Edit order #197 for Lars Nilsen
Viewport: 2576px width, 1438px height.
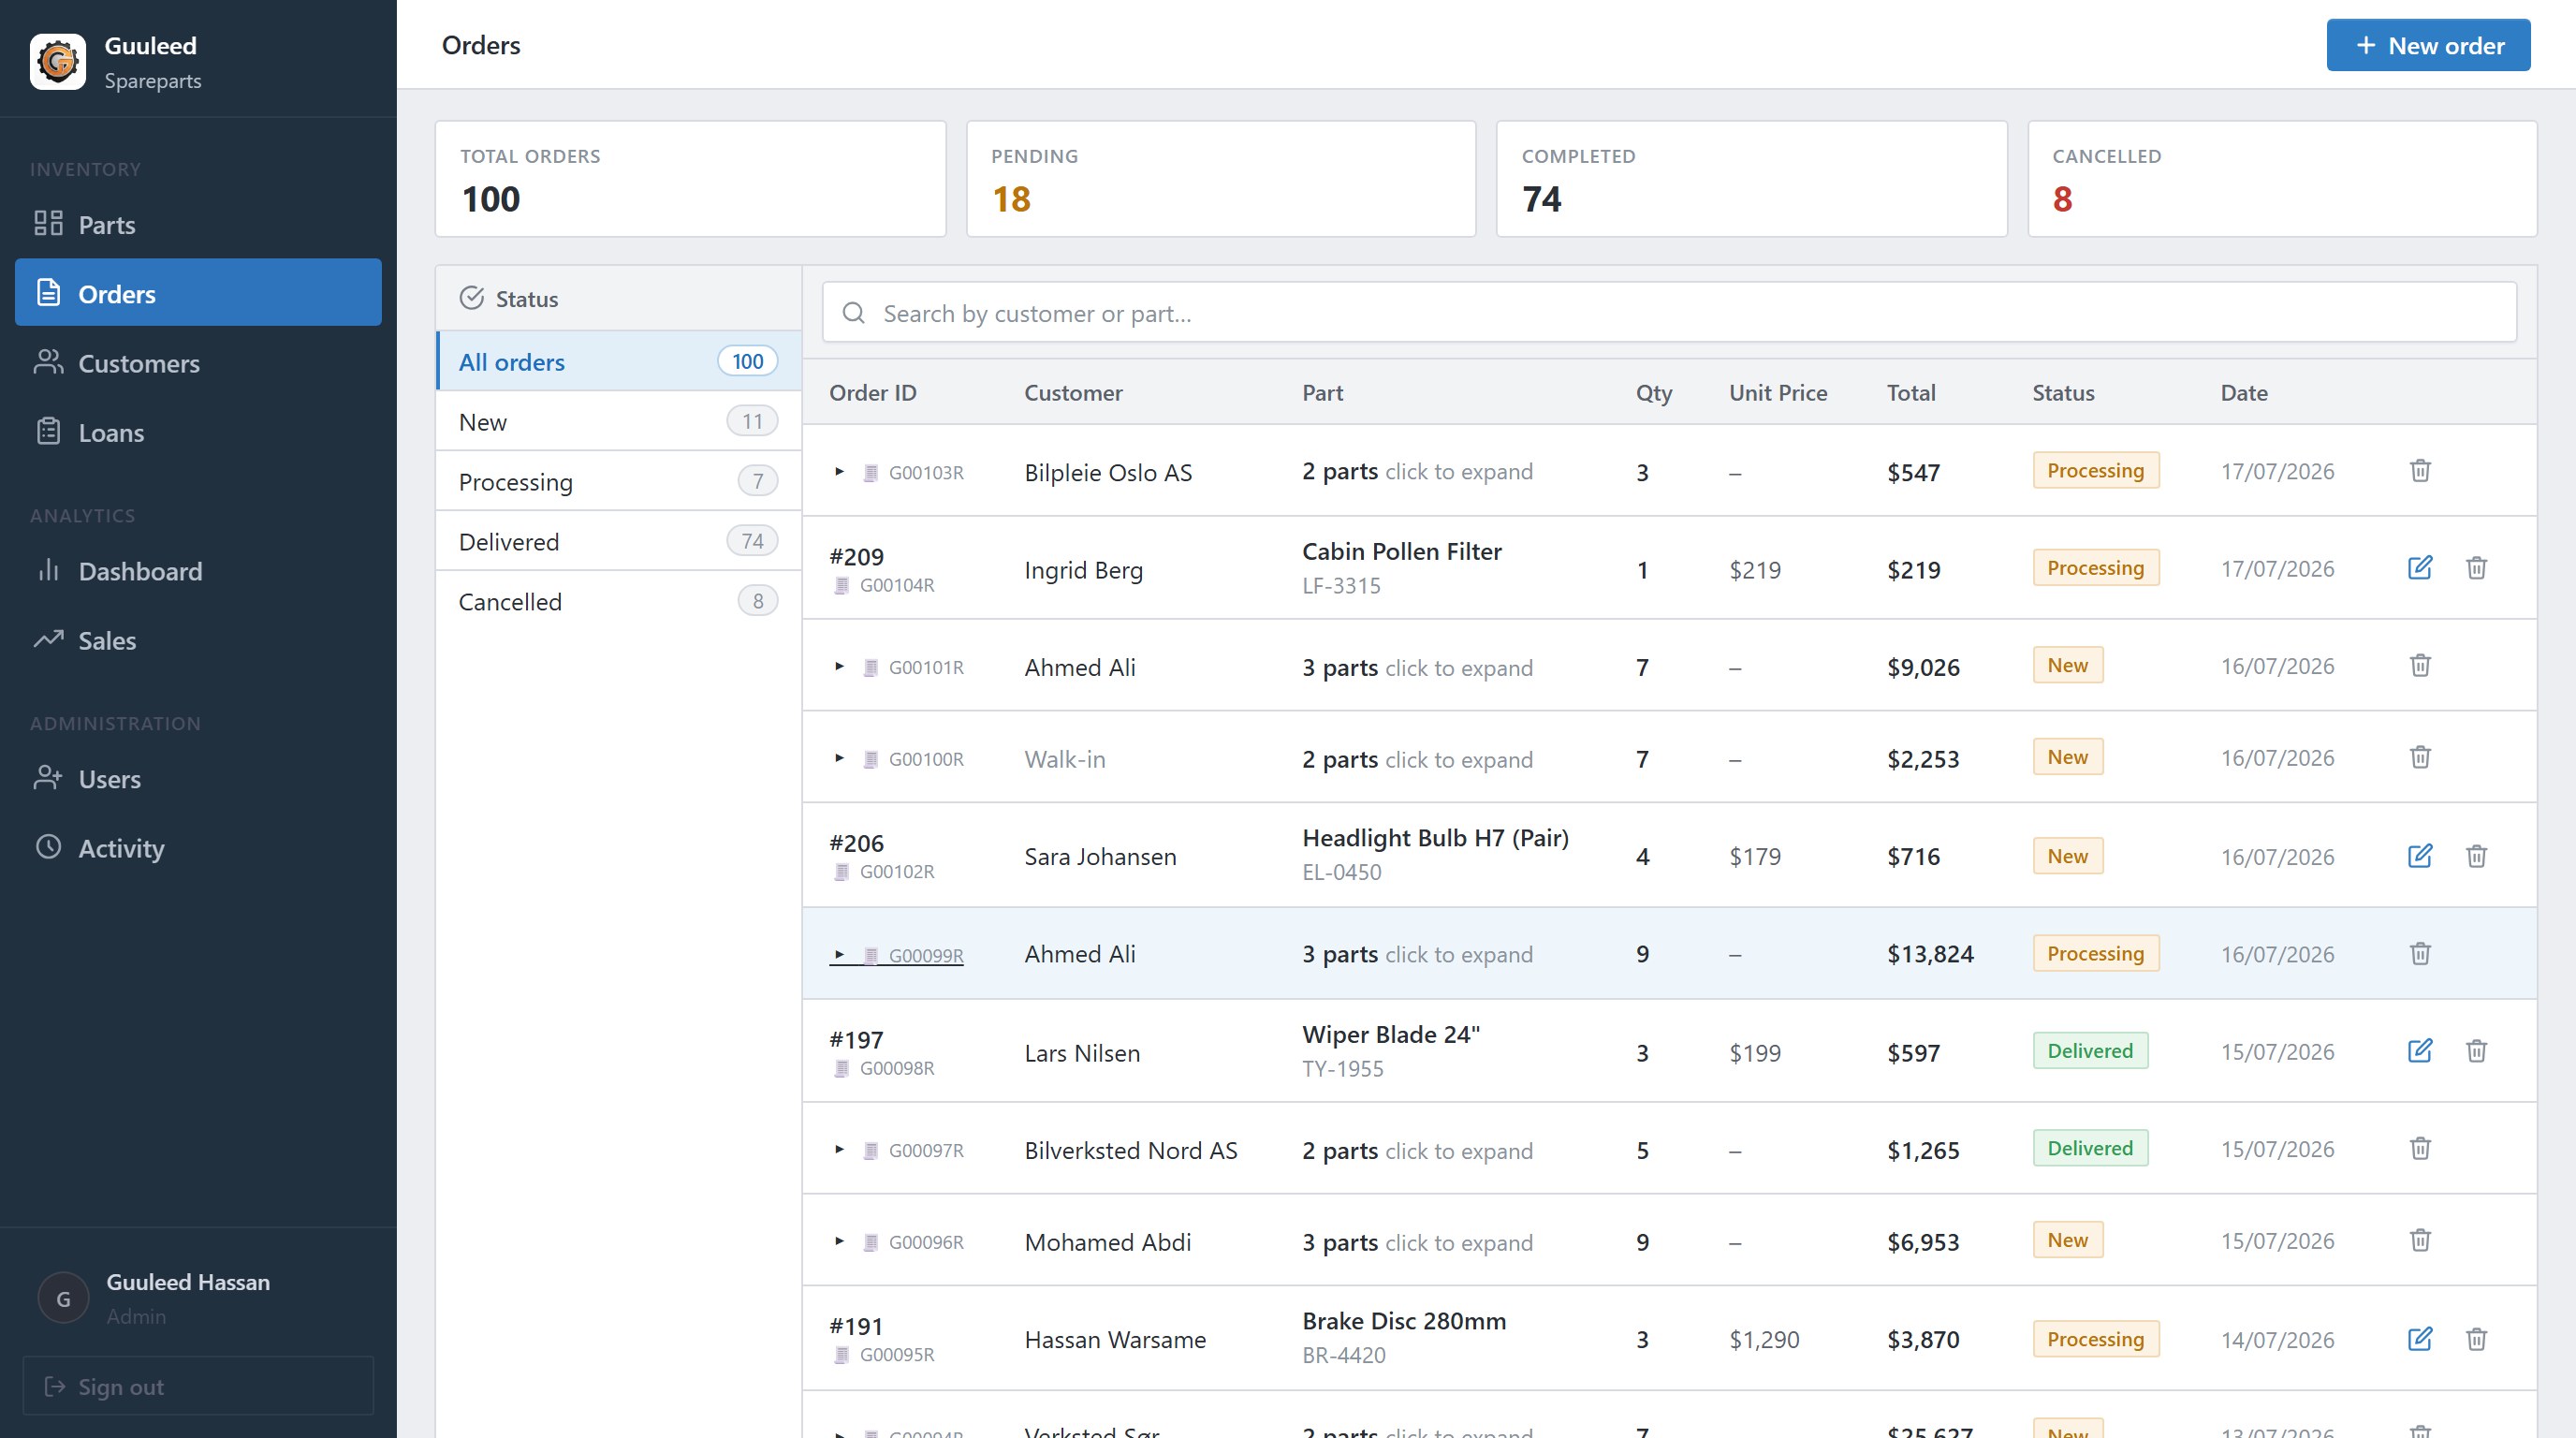2420,1051
